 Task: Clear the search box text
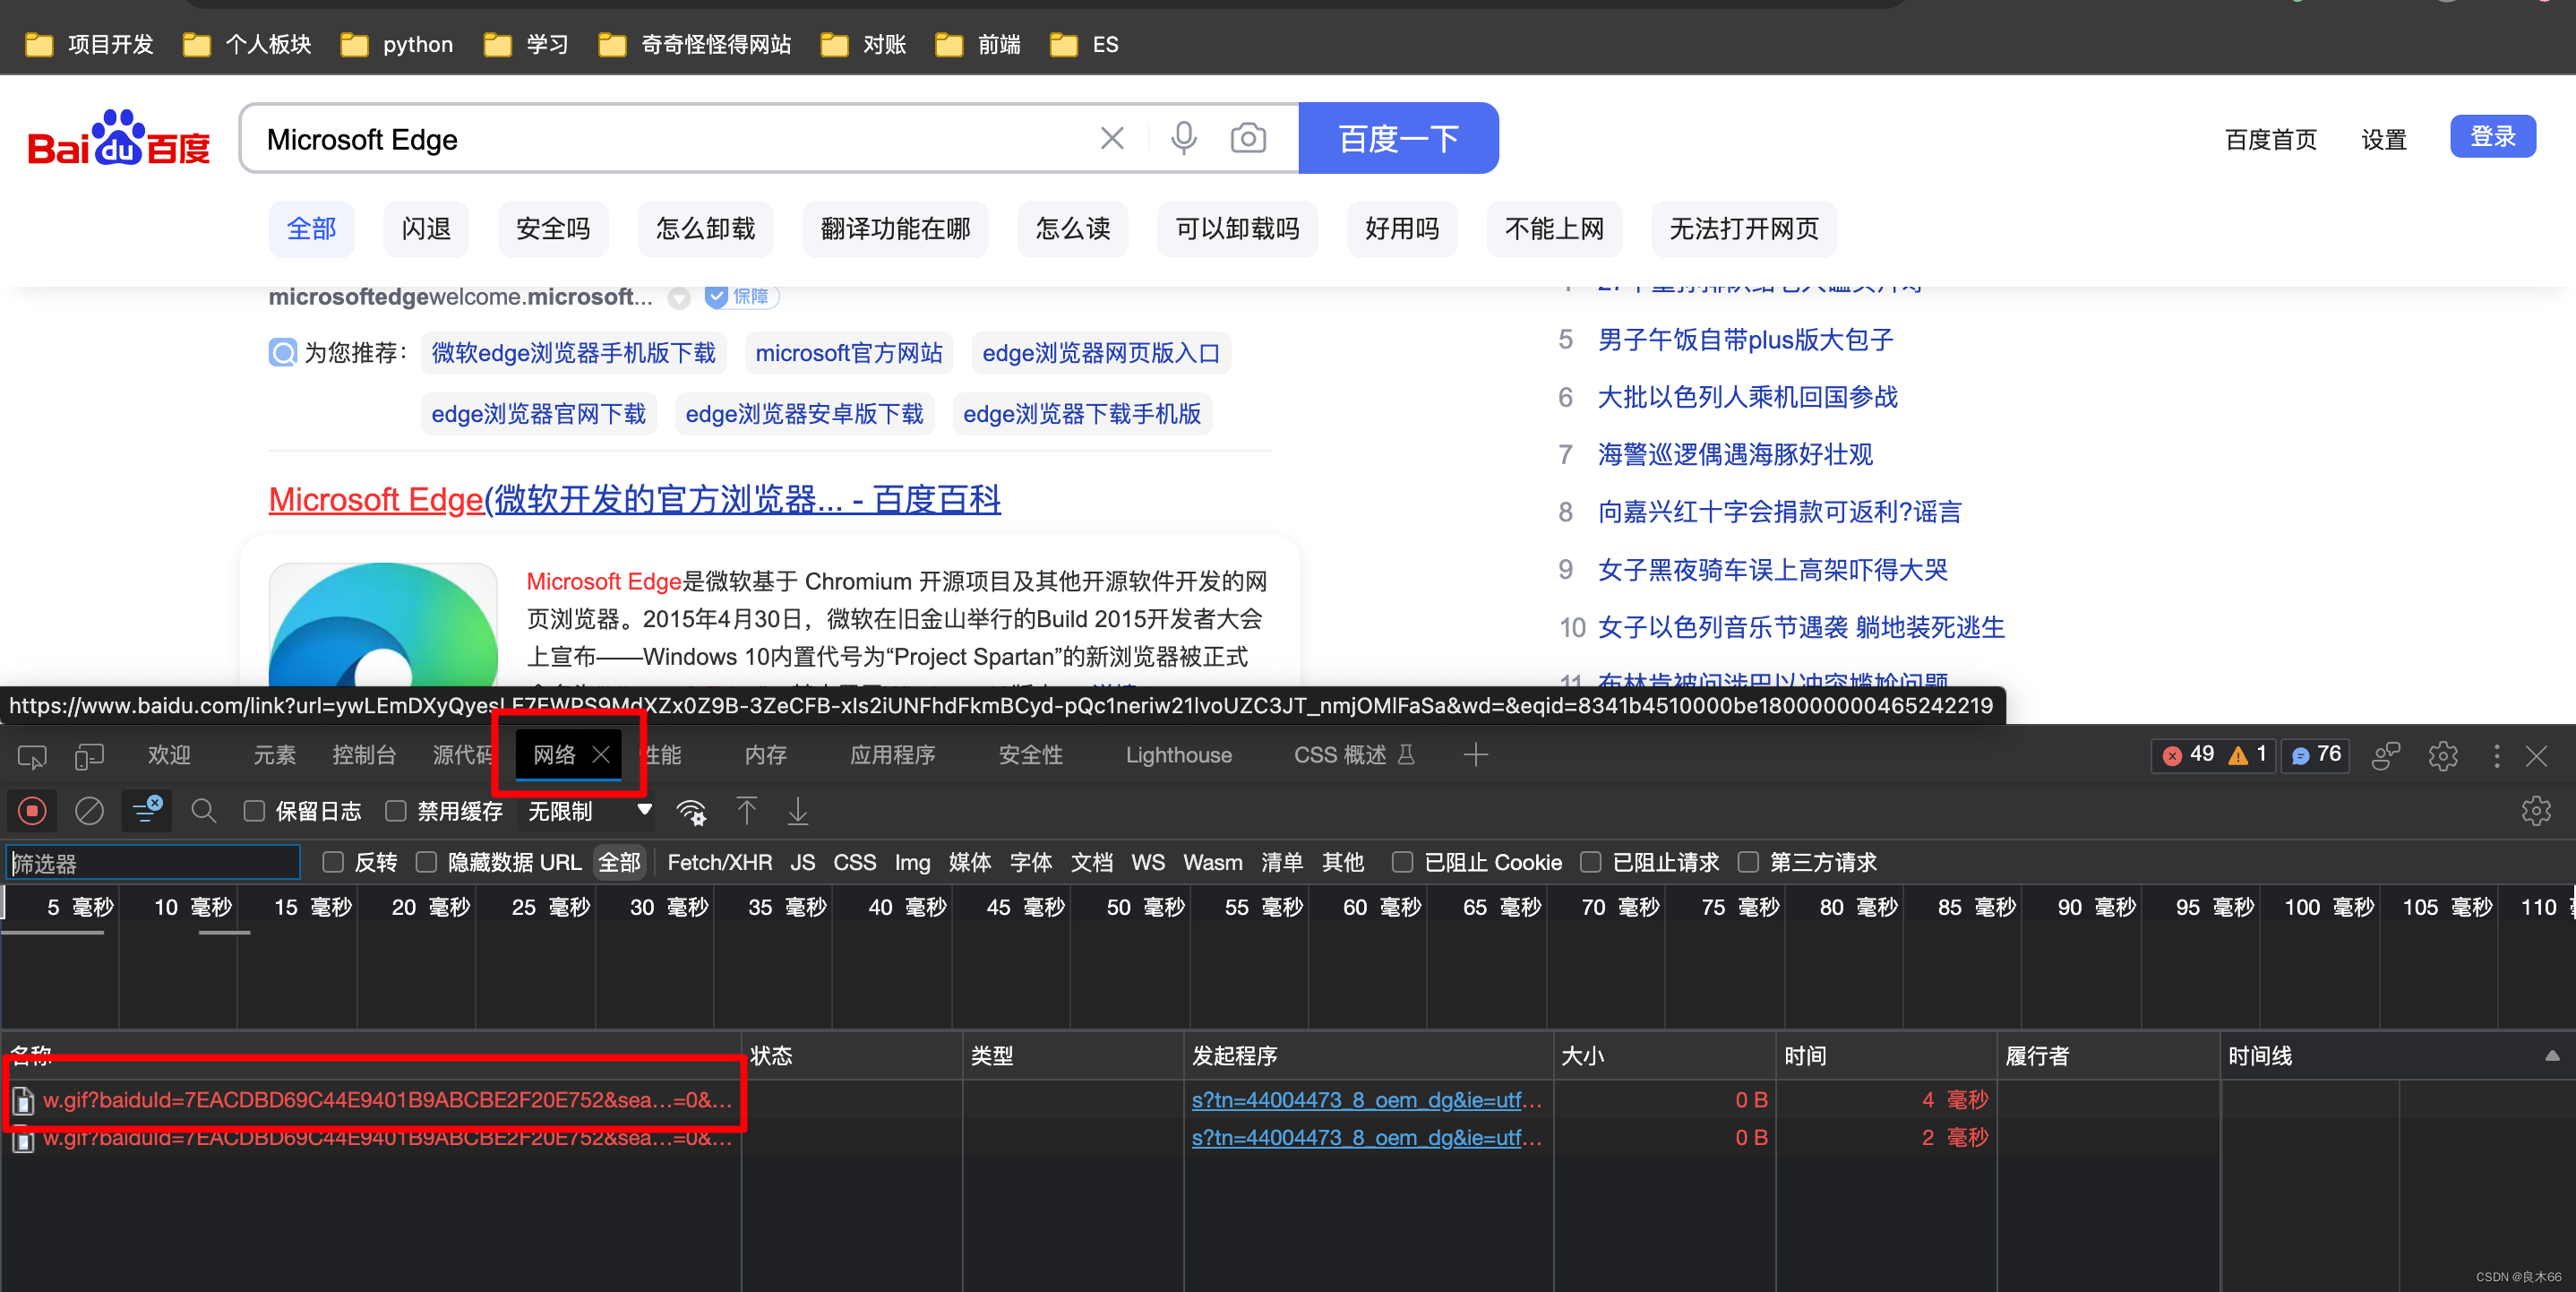coord(1112,138)
